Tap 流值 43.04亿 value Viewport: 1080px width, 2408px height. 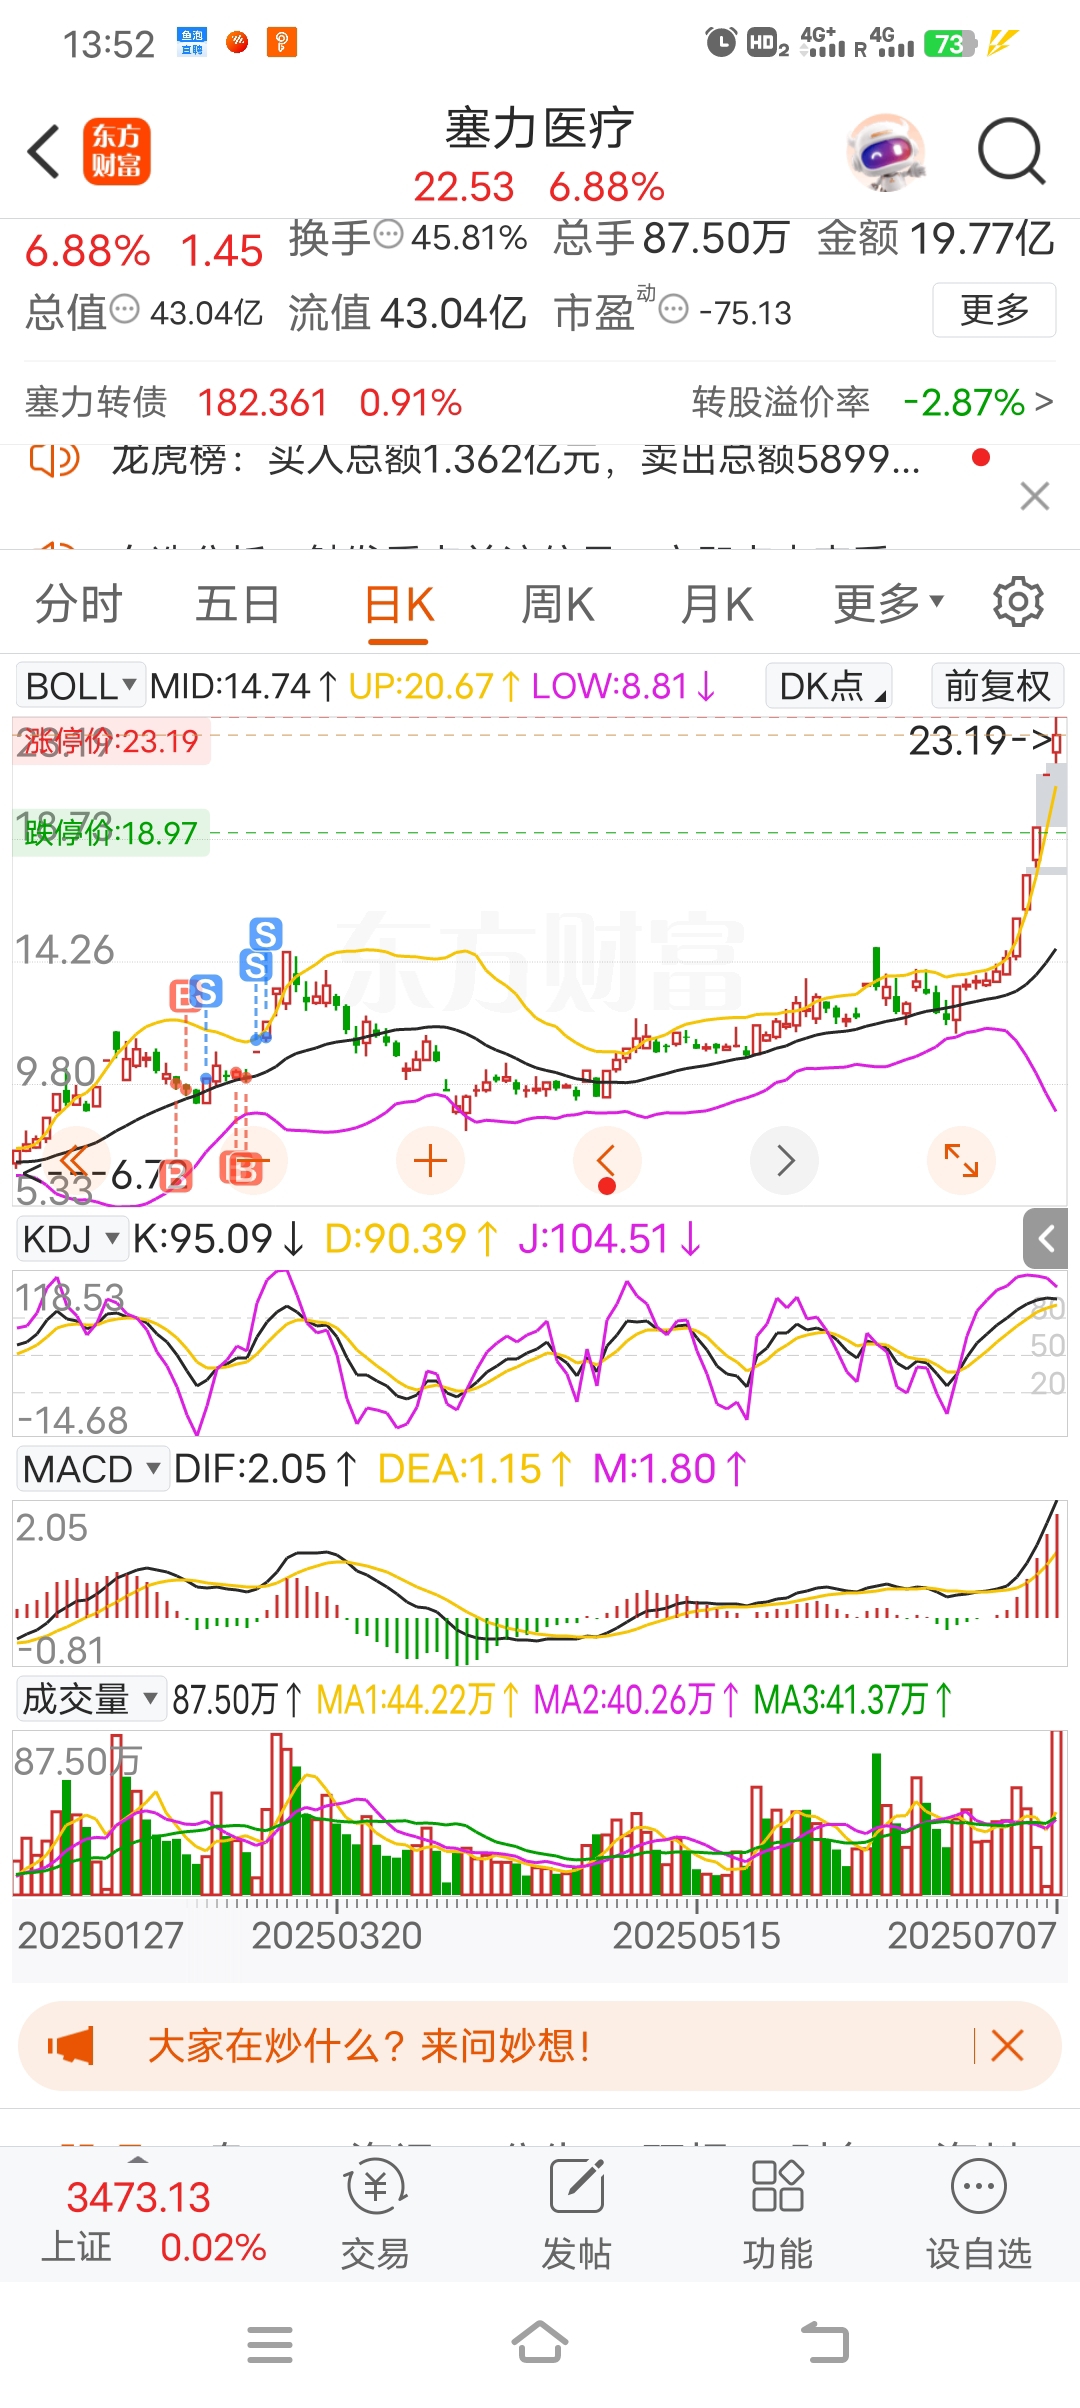407,313
